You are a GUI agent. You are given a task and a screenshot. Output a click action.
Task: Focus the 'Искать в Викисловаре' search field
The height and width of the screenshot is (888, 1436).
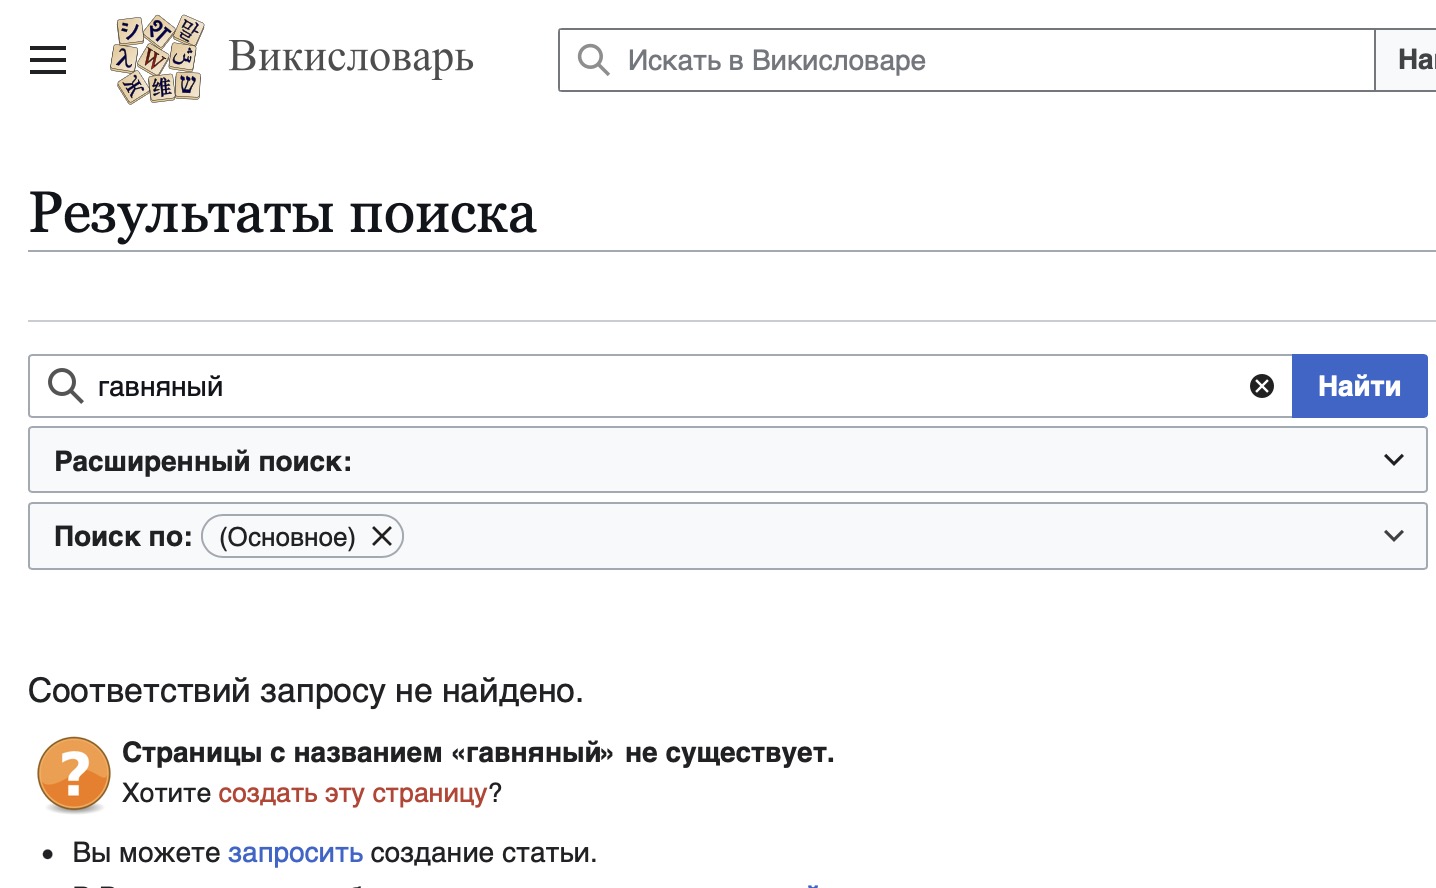coord(967,60)
